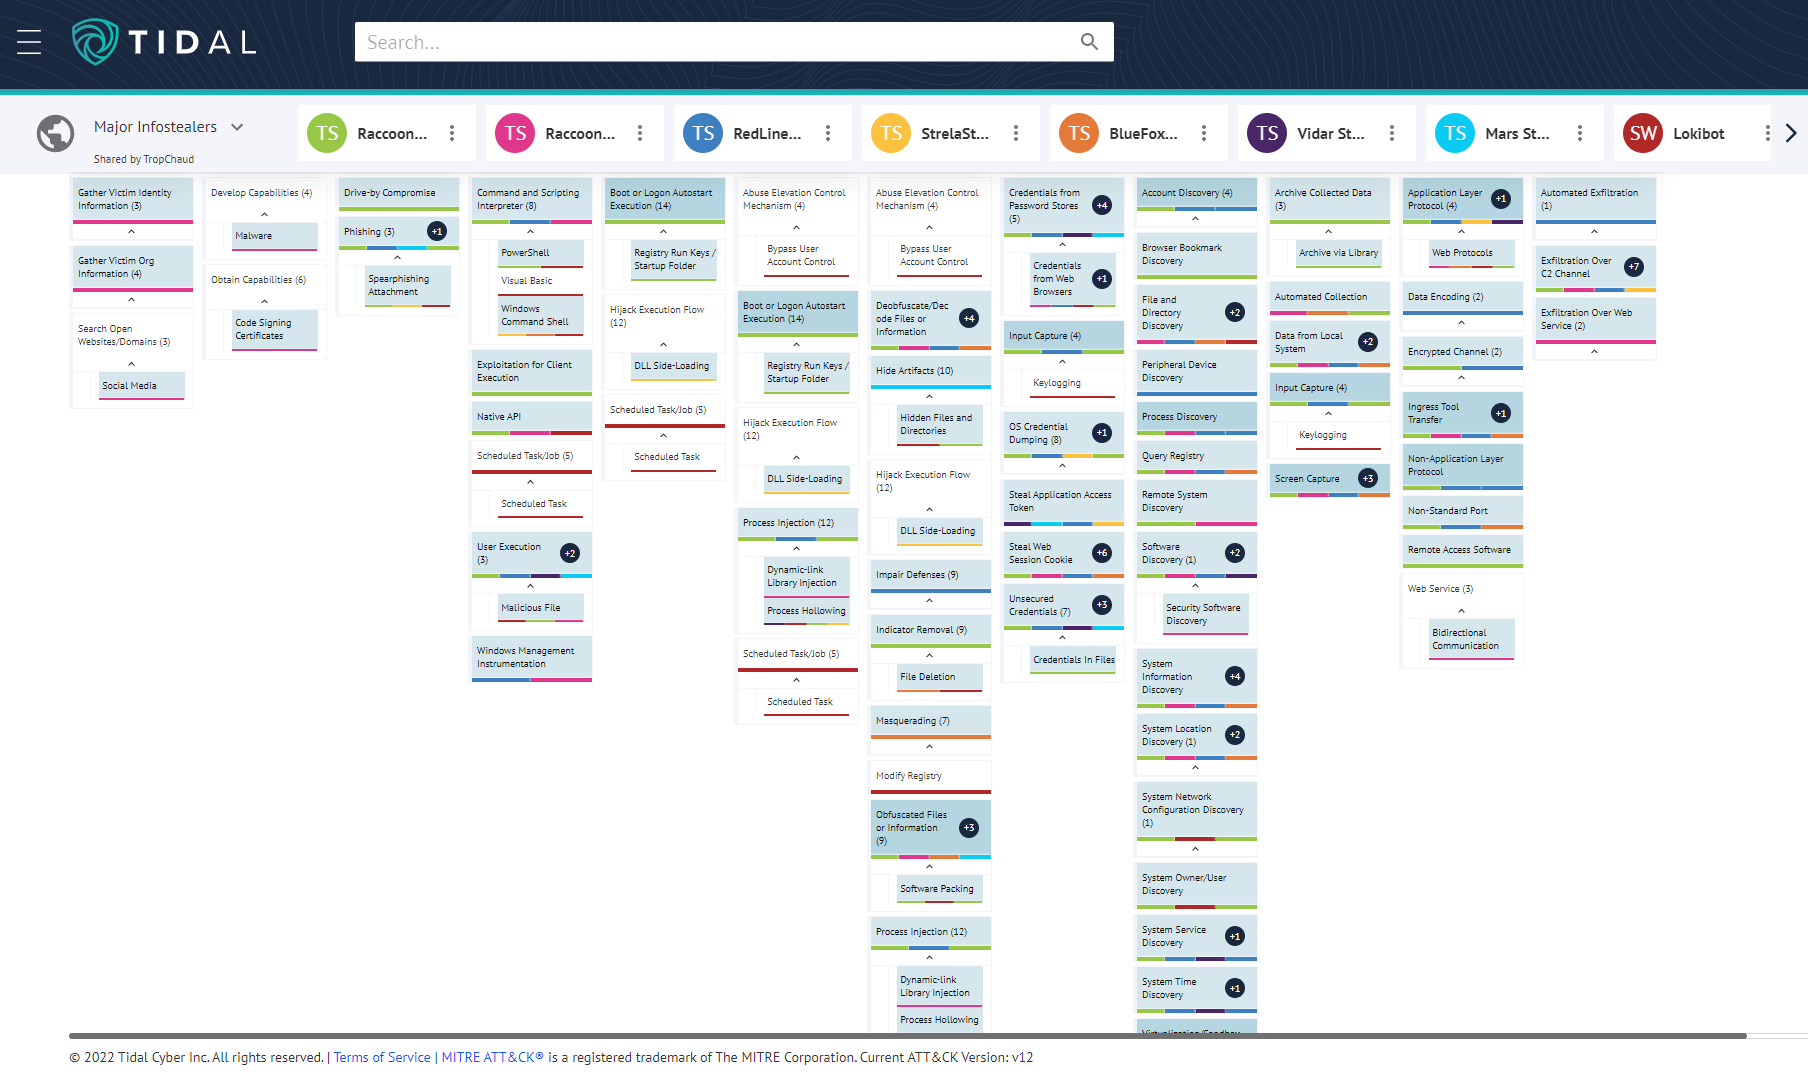This screenshot has height=1072, width=1808.
Task: Collapse Develop Capabilities sub-techniques
Action: click(264, 214)
